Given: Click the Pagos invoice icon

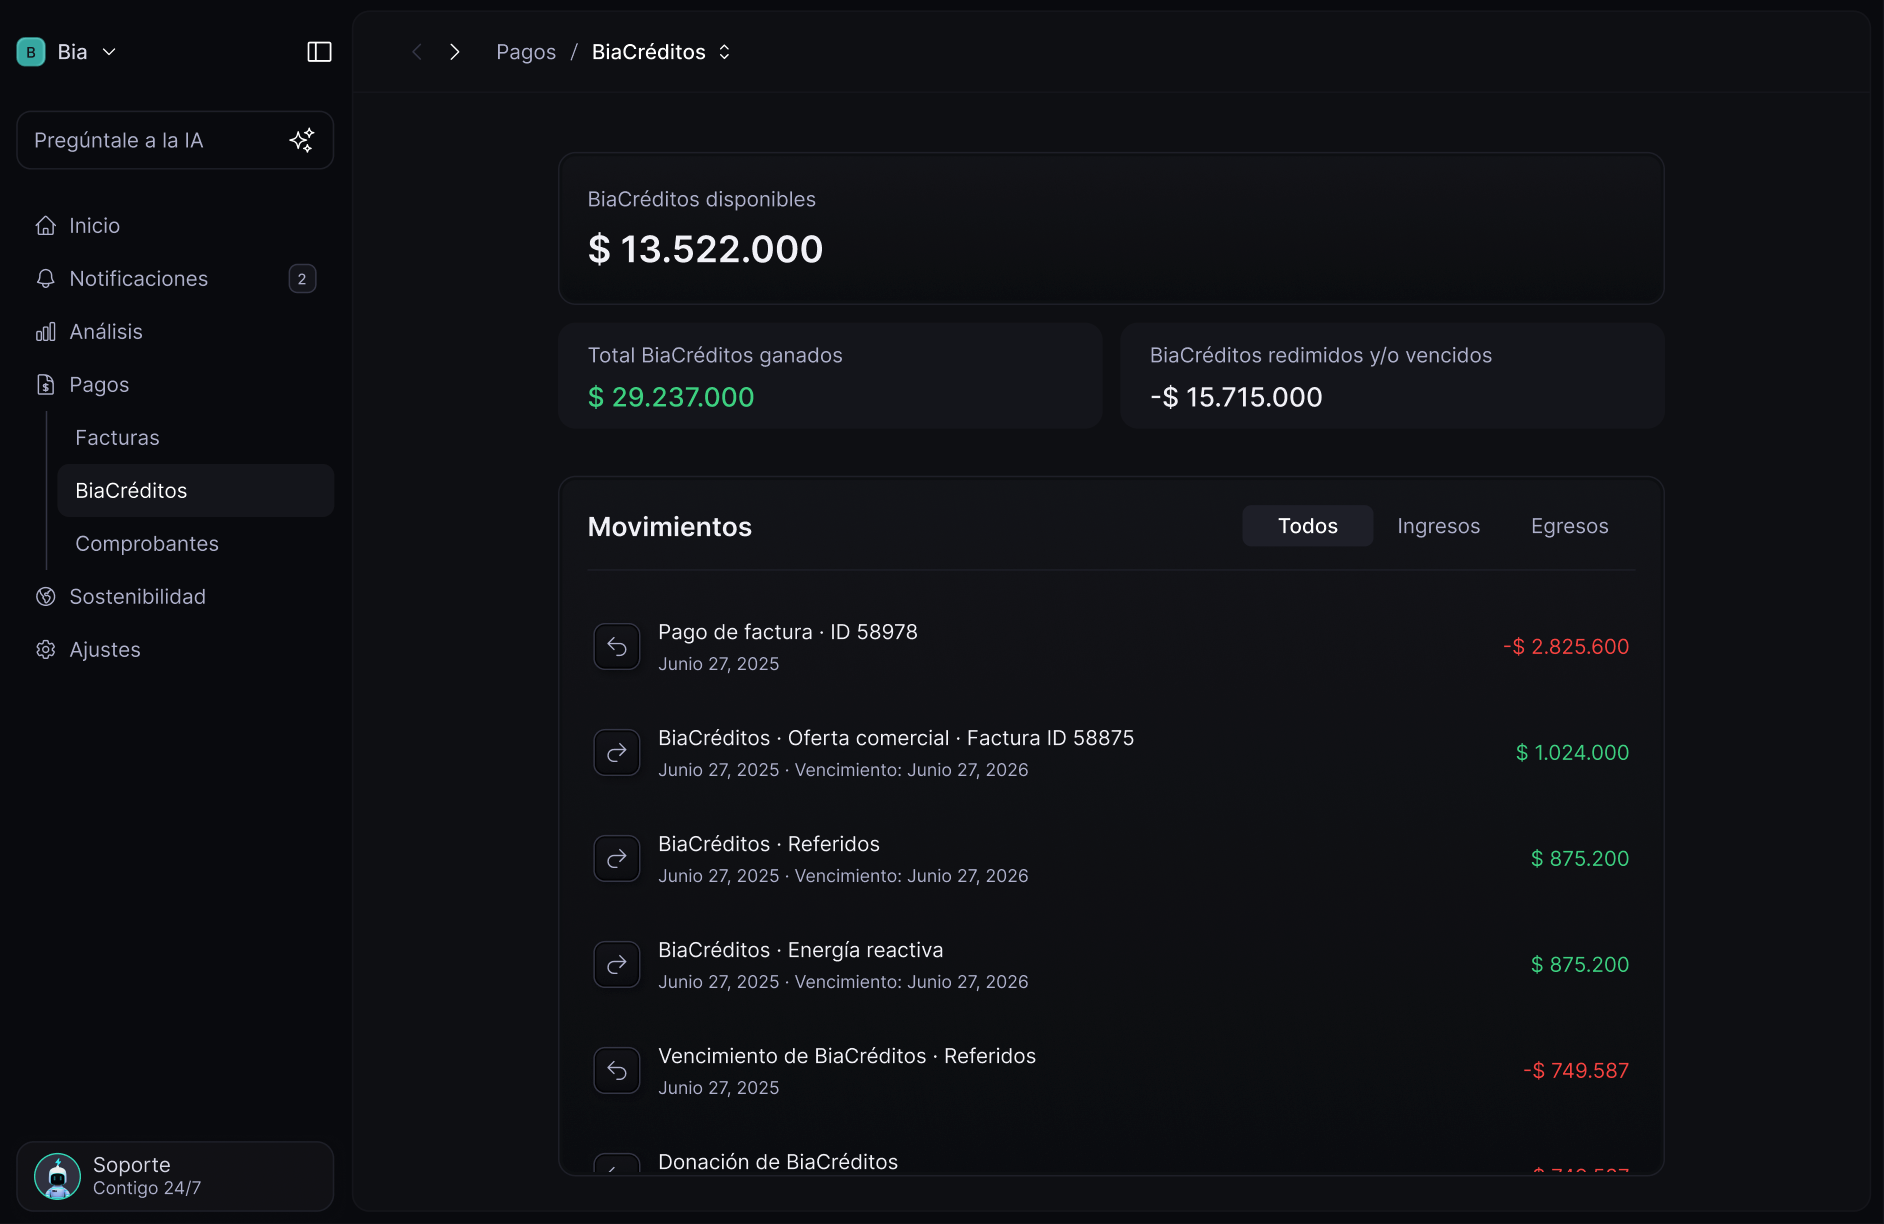Looking at the screenshot, I should tap(45, 385).
